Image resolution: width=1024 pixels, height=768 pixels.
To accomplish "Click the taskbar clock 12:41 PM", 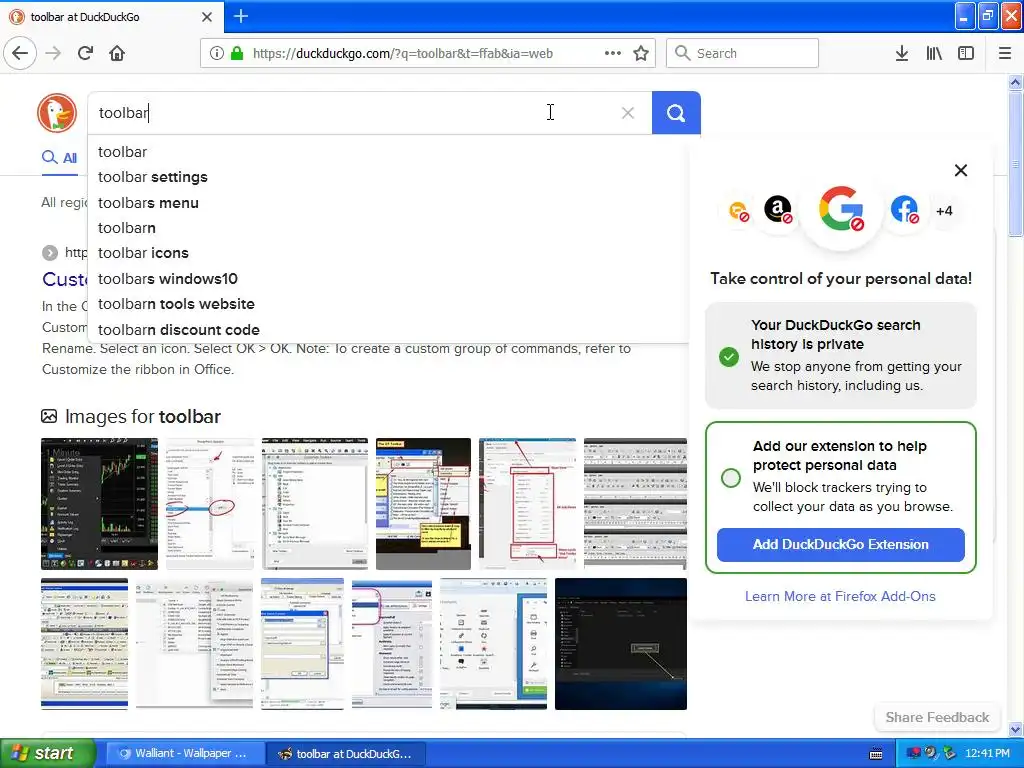I will point(987,754).
